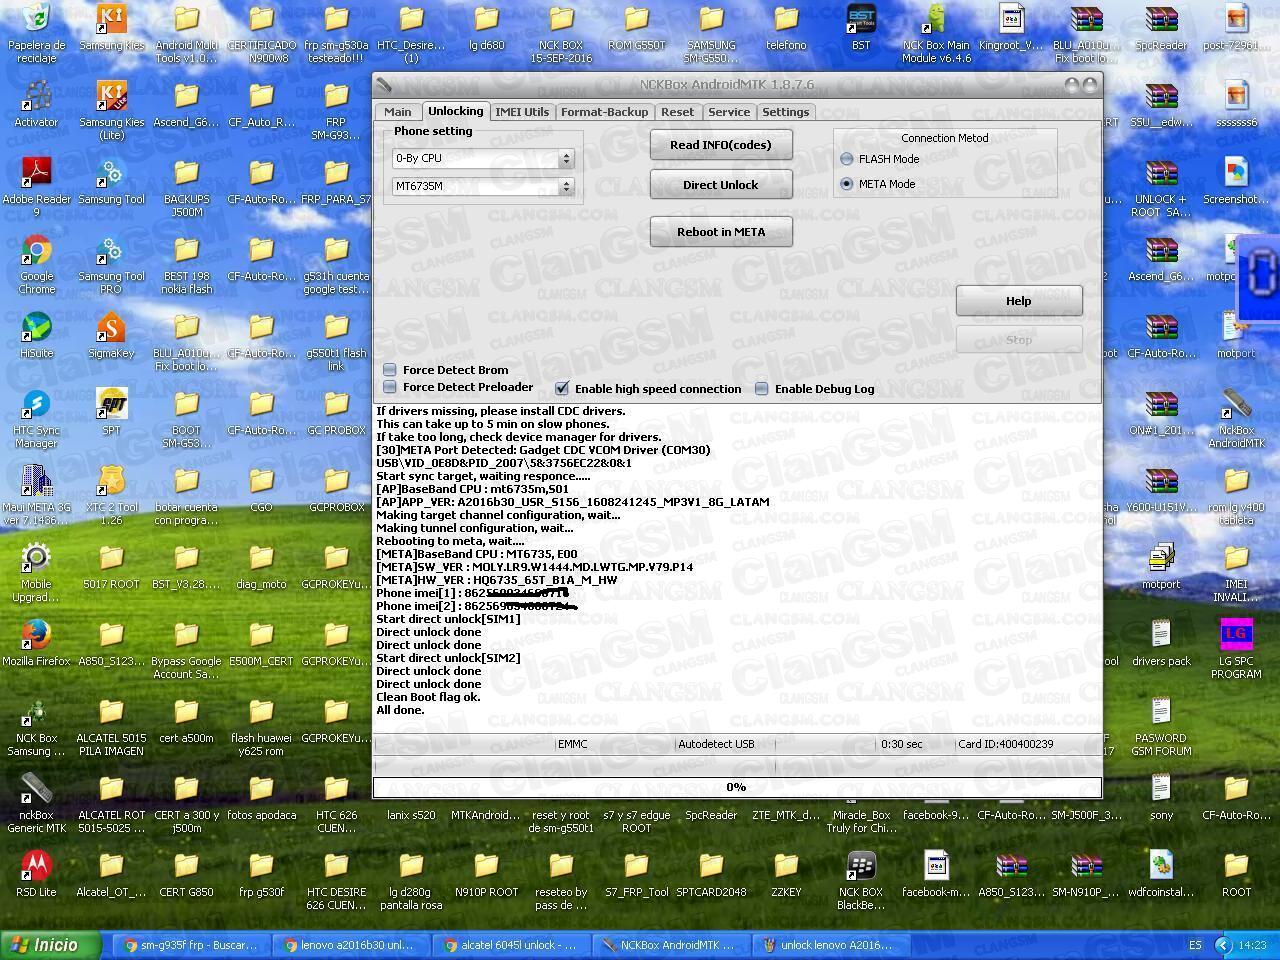Select the SpcReader archive icon
The height and width of the screenshot is (960, 1280).
pyautogui.click(x=1161, y=27)
